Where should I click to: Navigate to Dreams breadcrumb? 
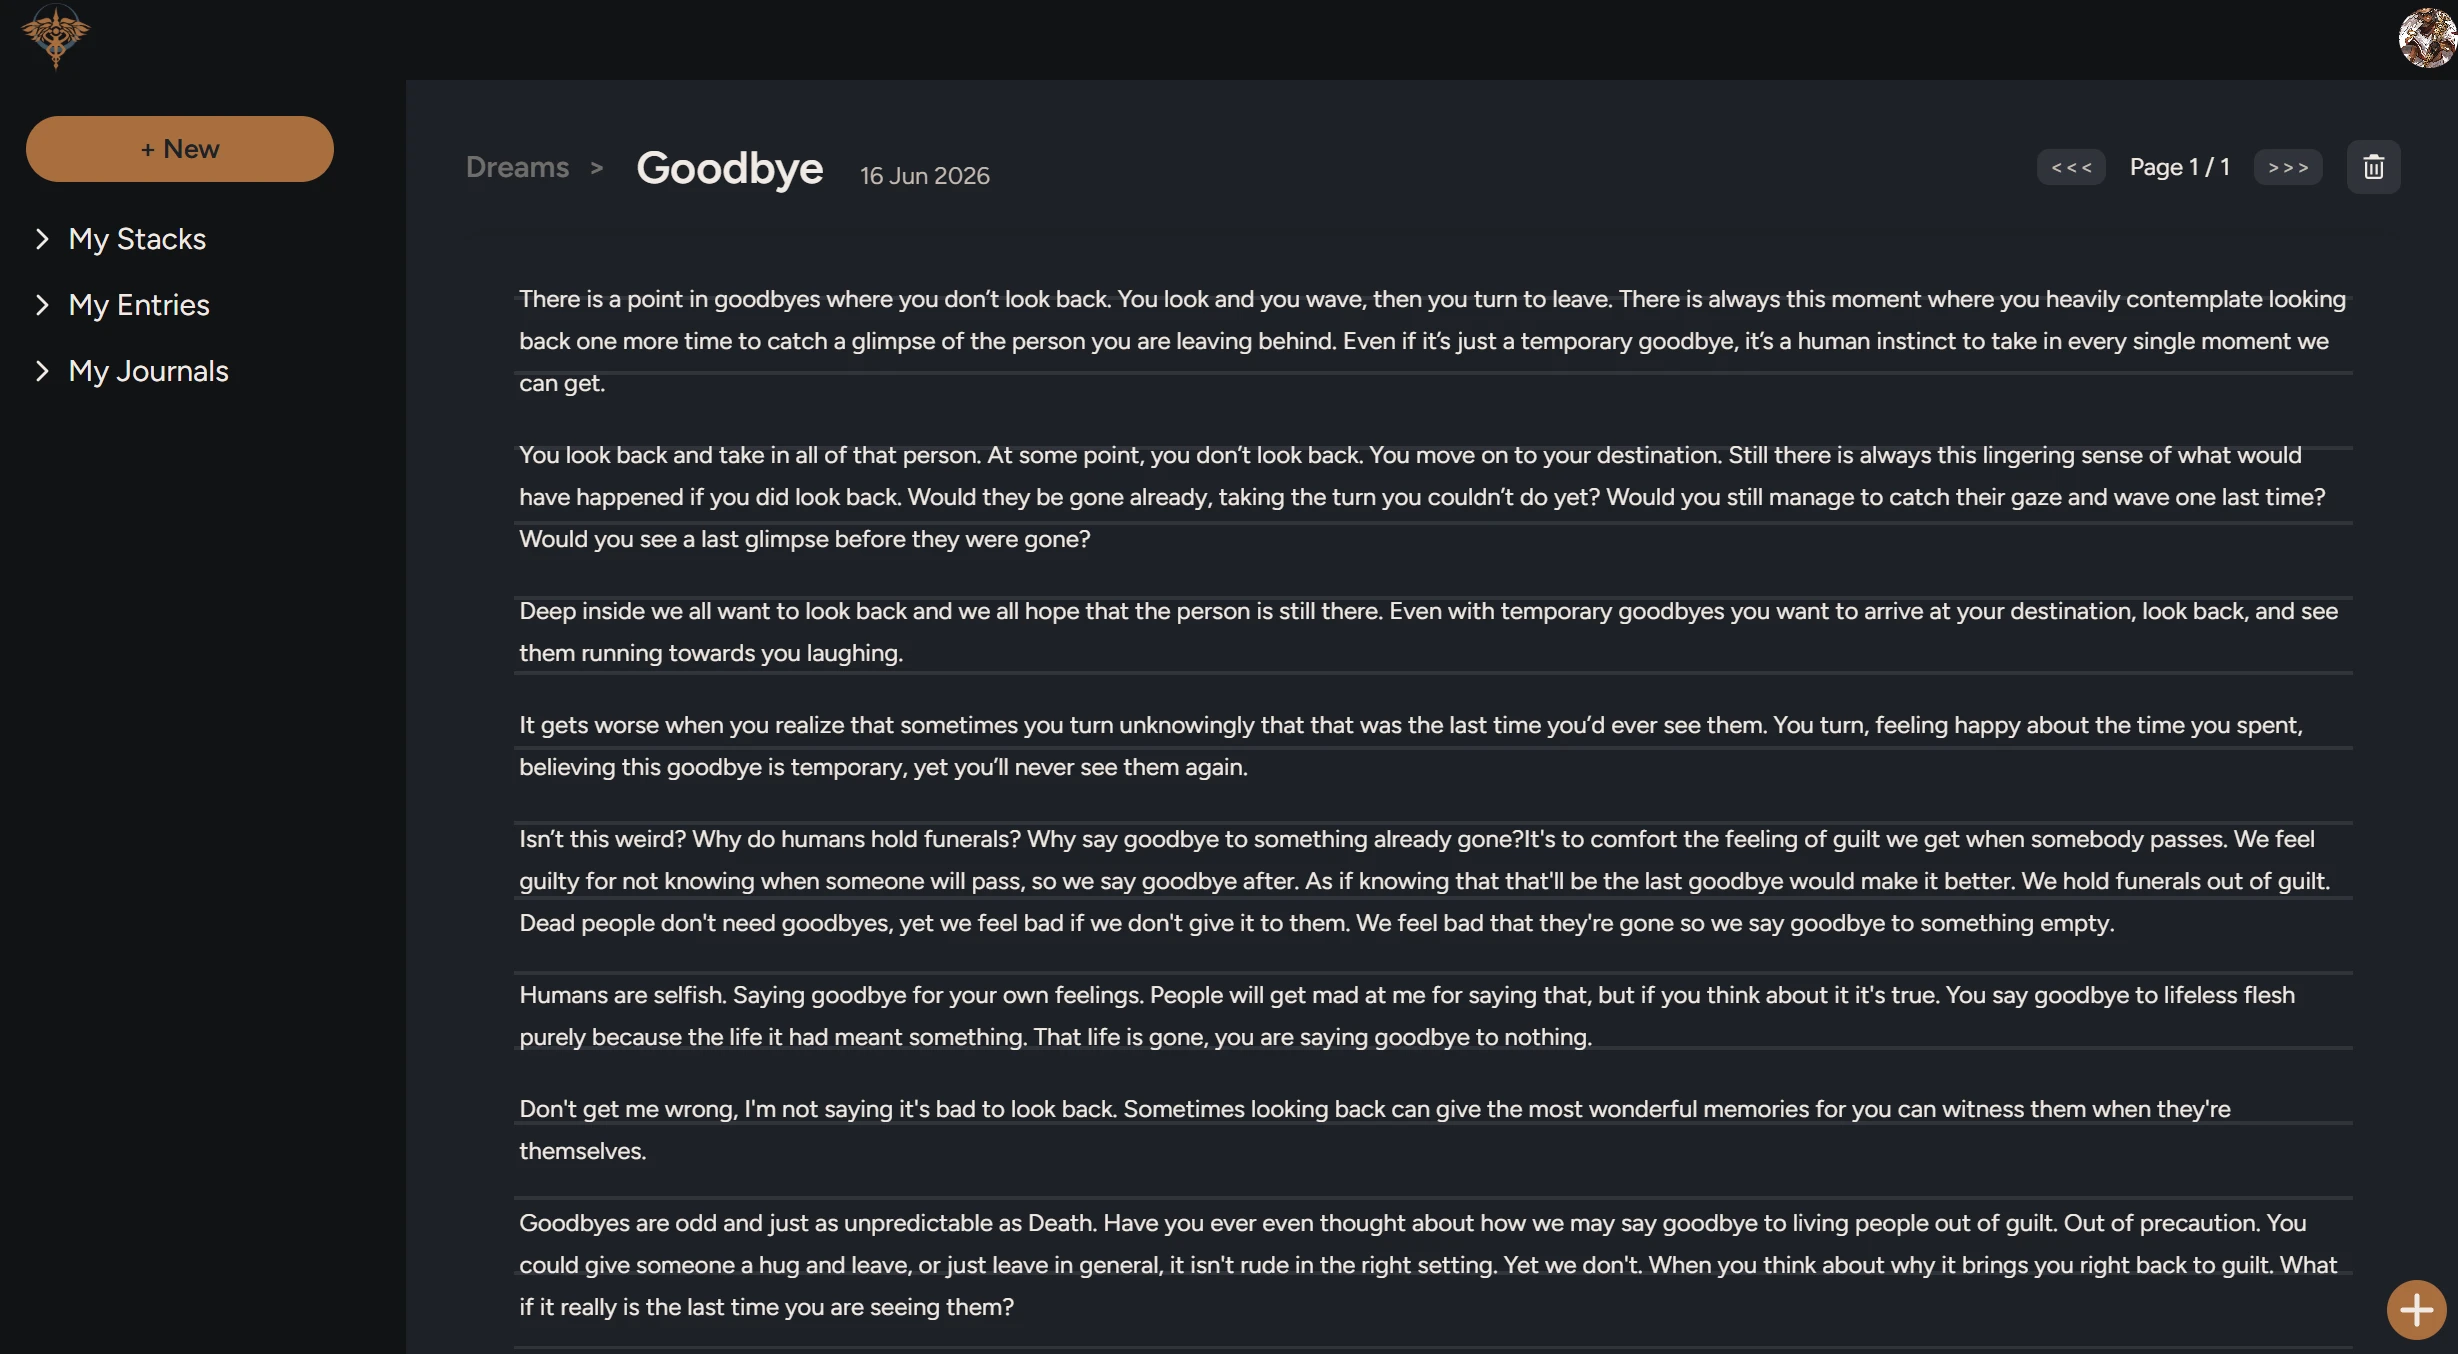[517, 167]
